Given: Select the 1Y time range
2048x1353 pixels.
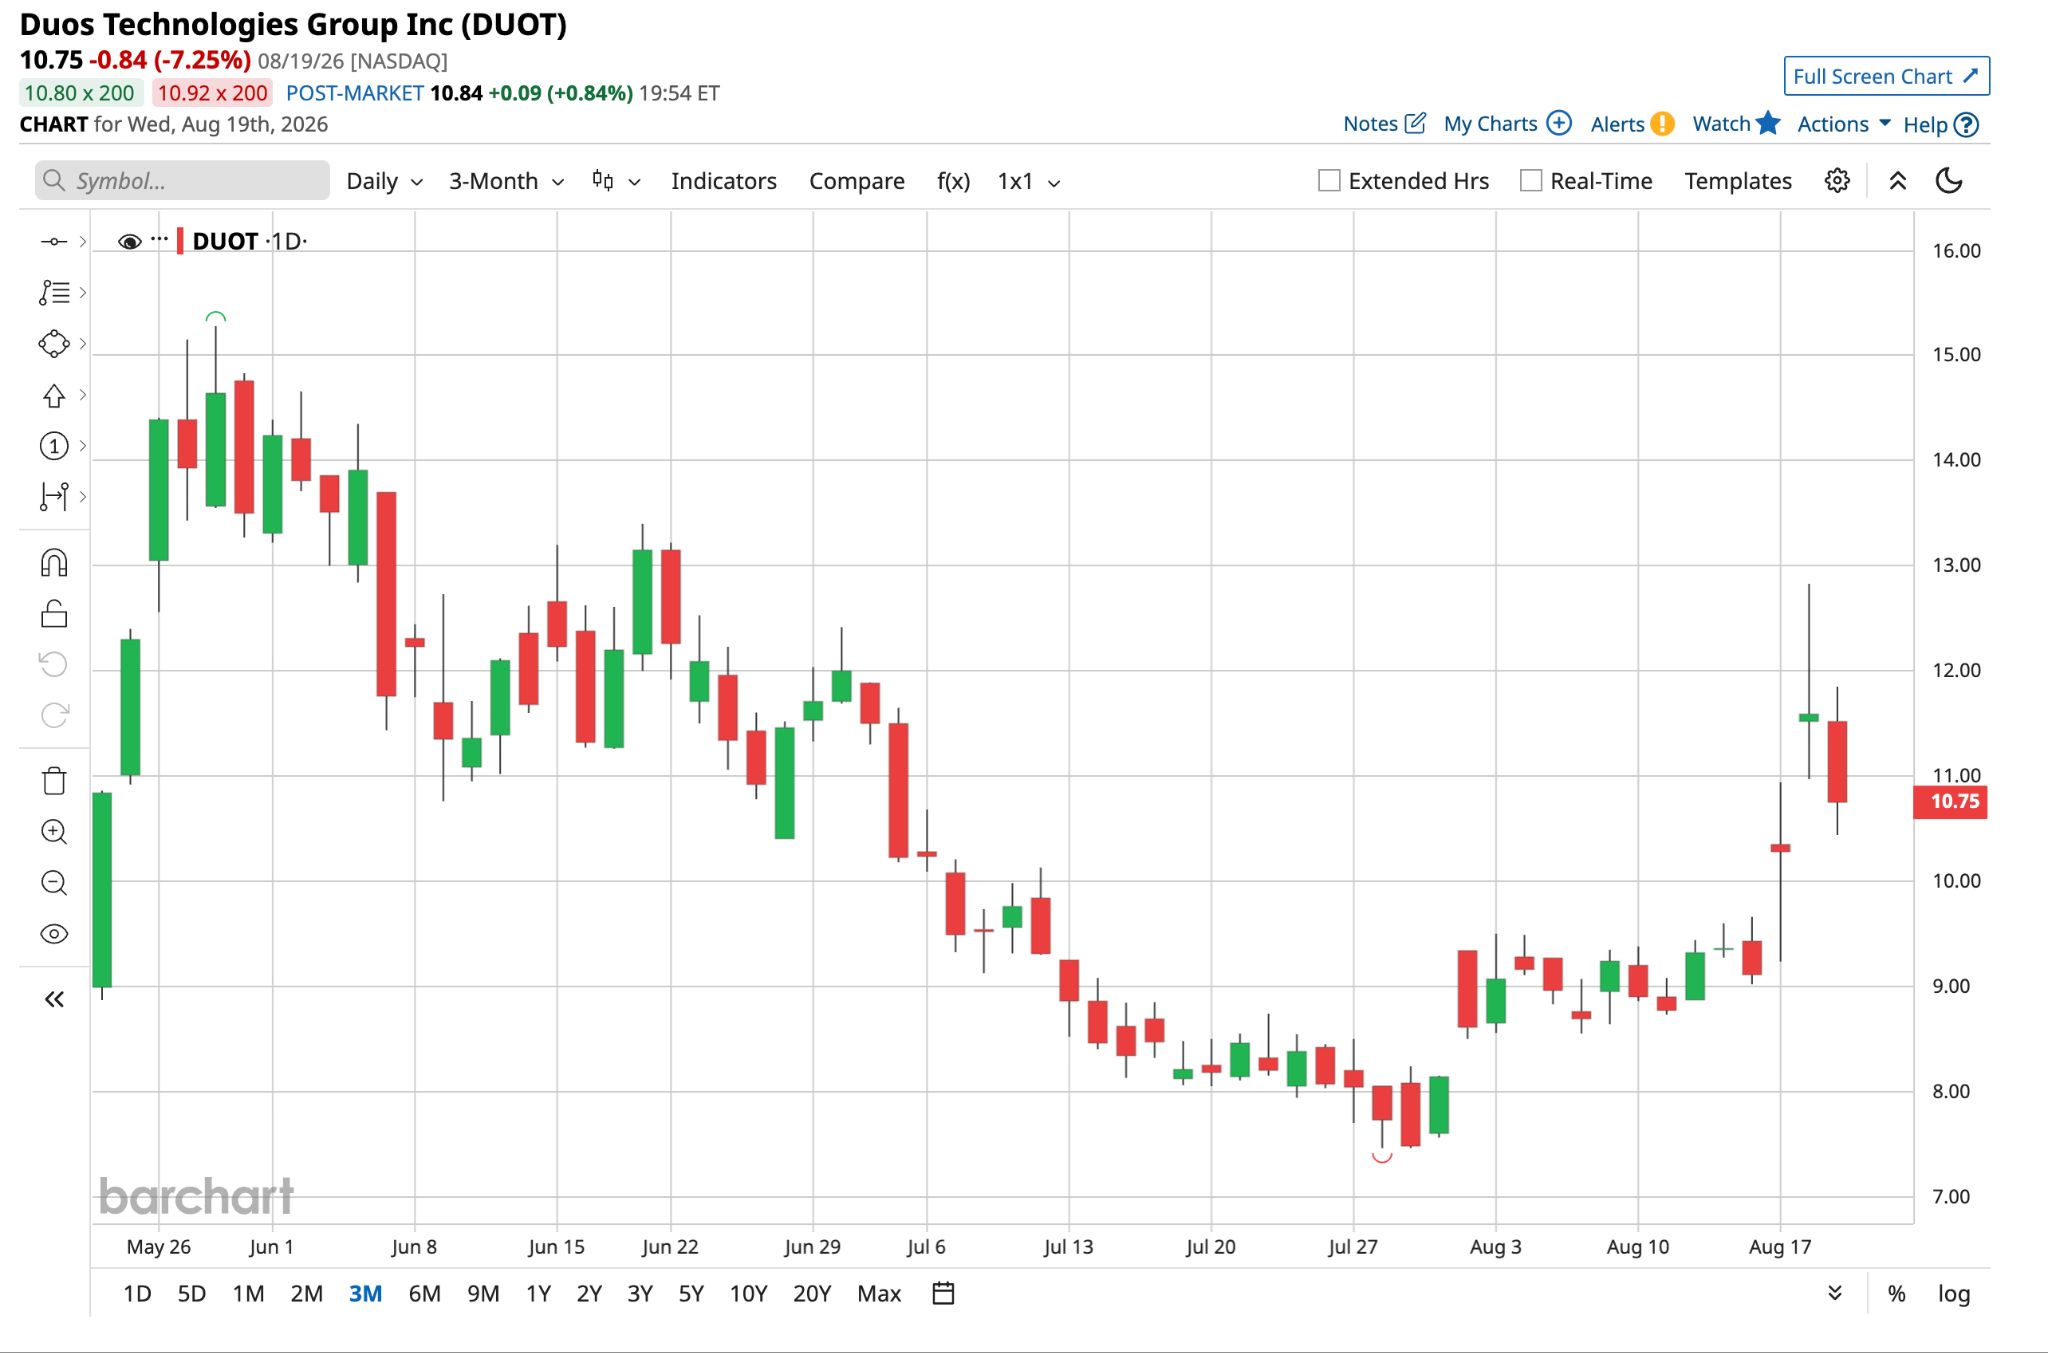Looking at the screenshot, I should (x=538, y=1294).
